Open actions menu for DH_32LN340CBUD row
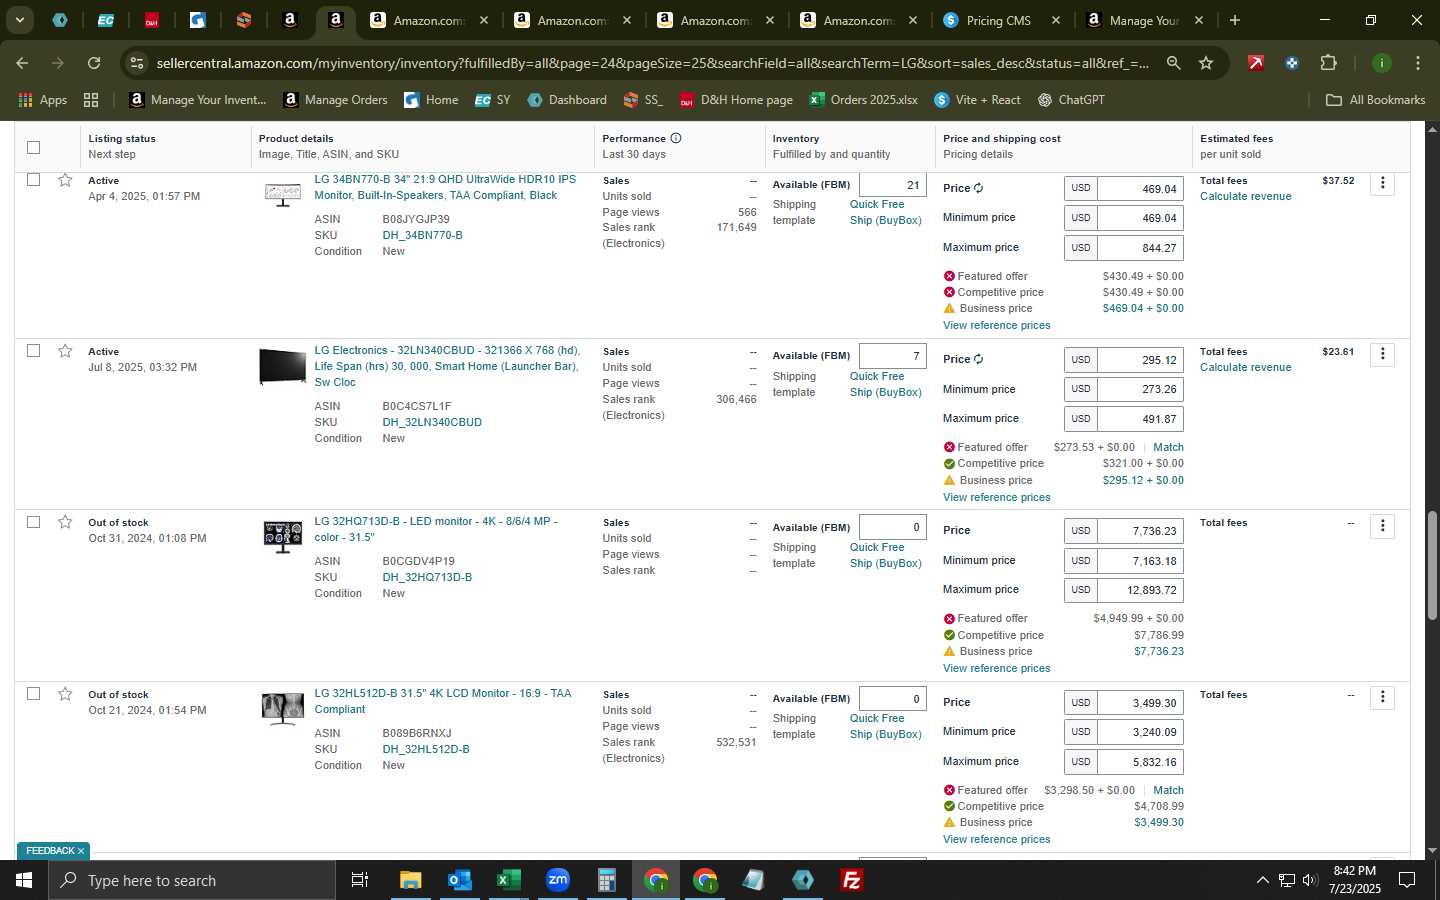The height and width of the screenshot is (900, 1440). (x=1382, y=354)
